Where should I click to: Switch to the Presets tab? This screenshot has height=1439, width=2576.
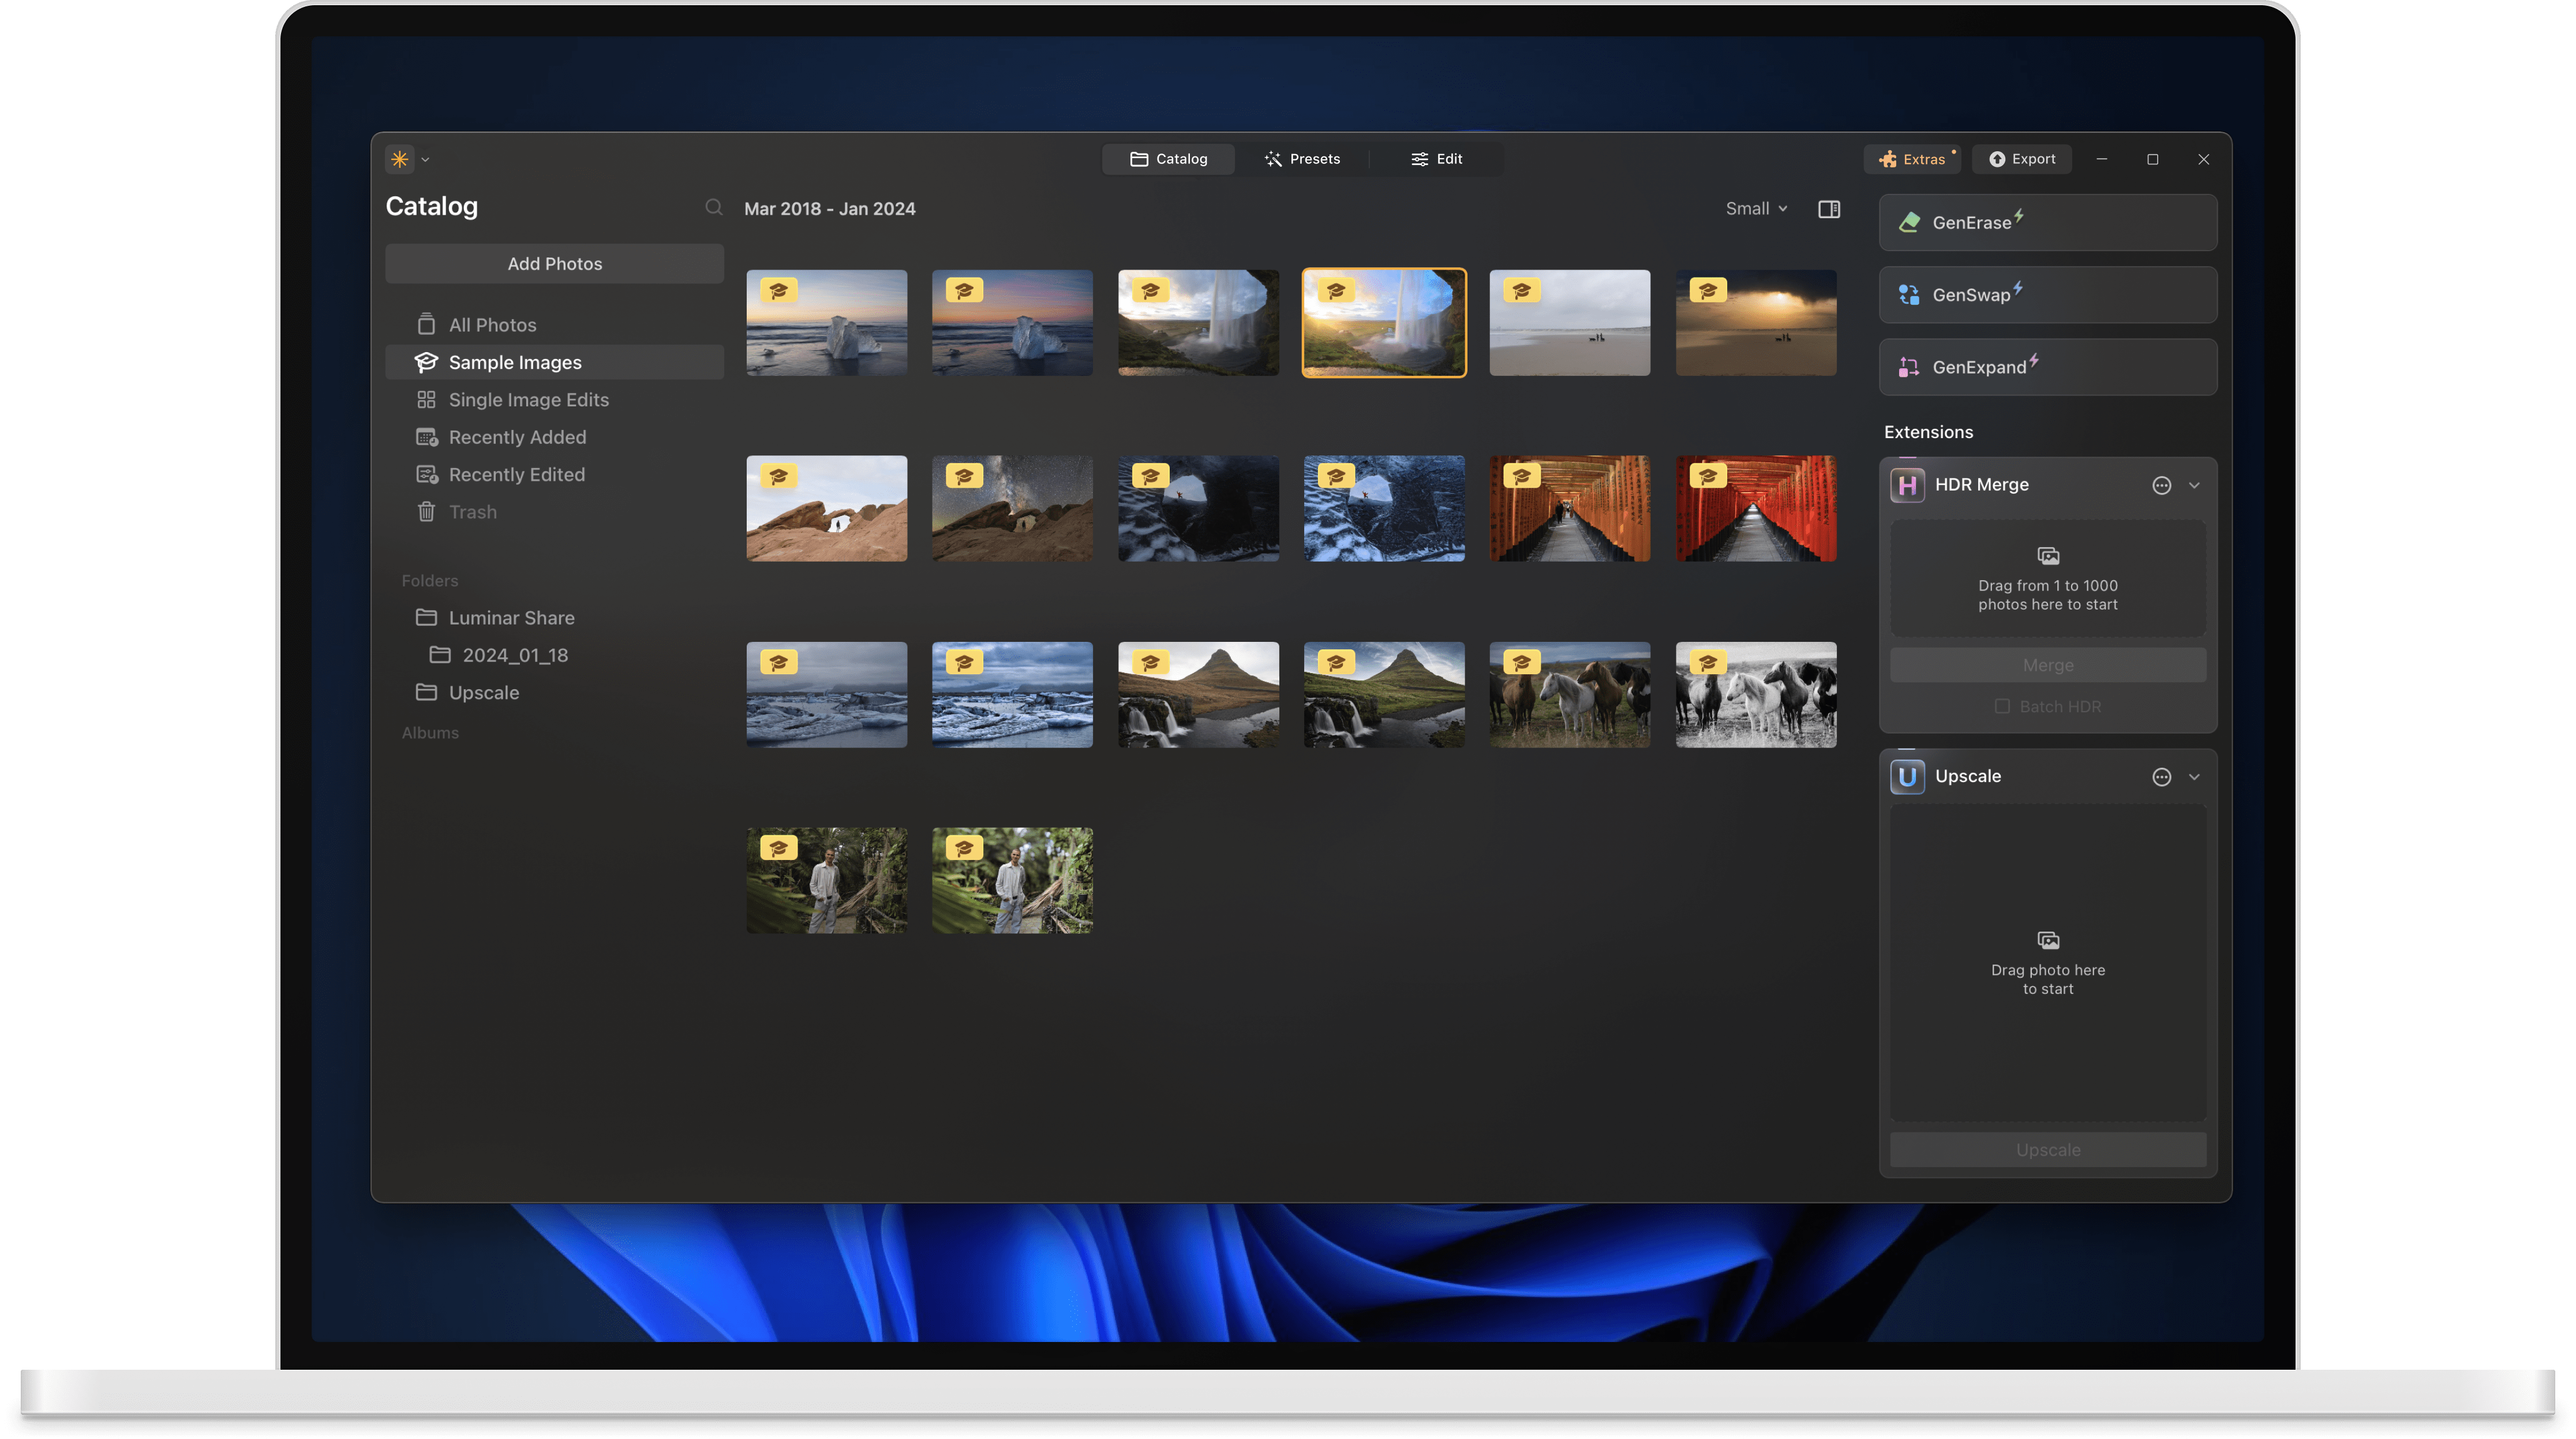click(1303, 158)
